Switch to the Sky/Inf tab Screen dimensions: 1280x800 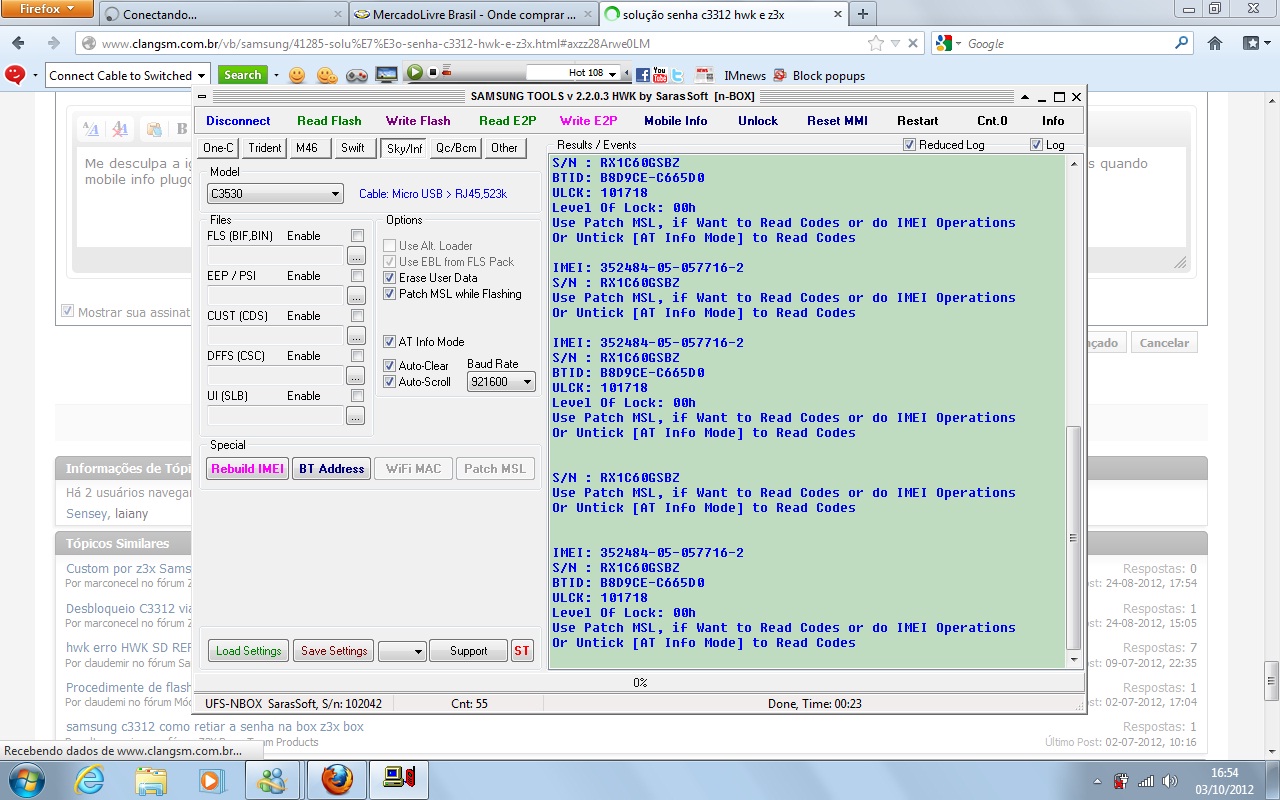pyautogui.click(x=403, y=148)
